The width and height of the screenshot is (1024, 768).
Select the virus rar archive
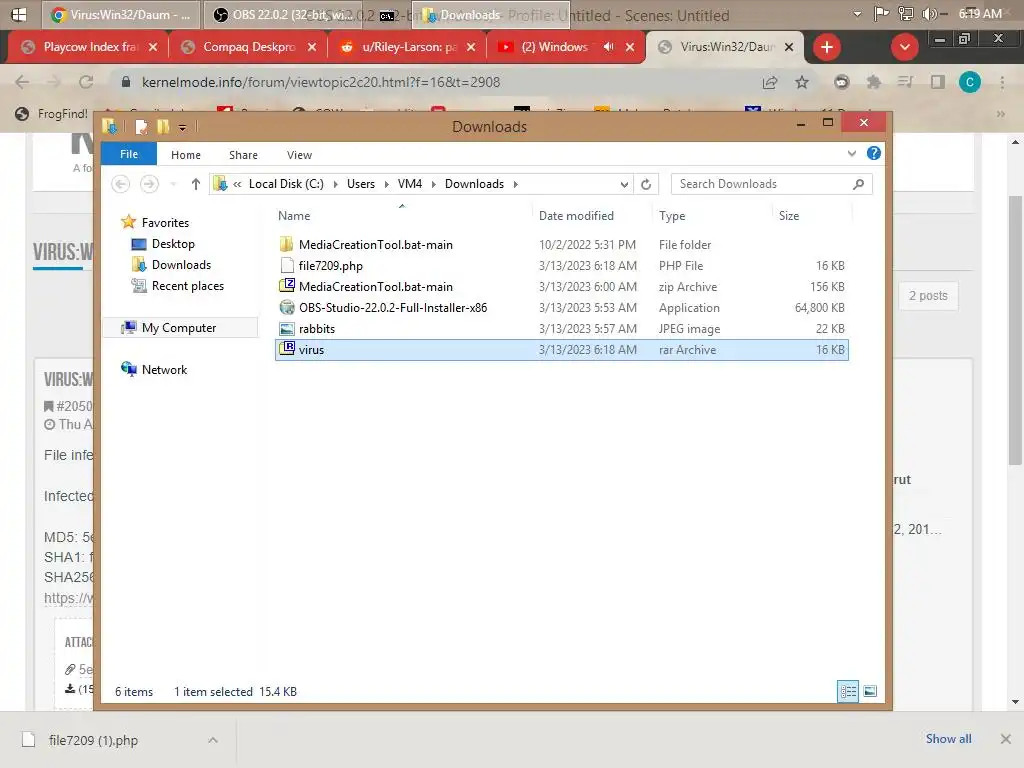click(x=562, y=349)
